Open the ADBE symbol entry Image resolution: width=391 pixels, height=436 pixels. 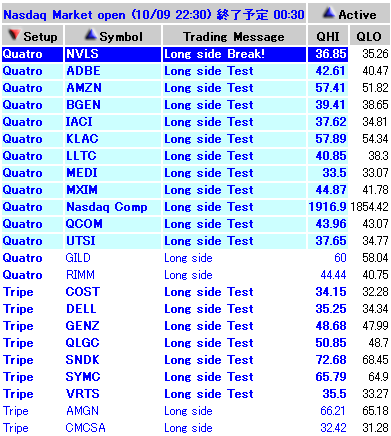click(83, 71)
